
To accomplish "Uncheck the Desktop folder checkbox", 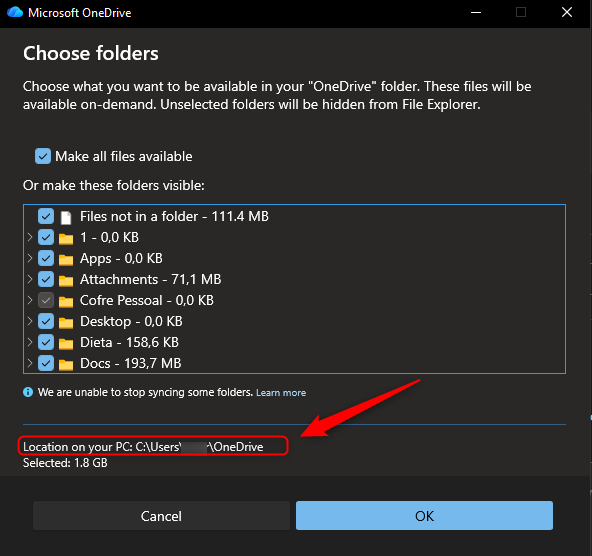I will [x=46, y=322].
